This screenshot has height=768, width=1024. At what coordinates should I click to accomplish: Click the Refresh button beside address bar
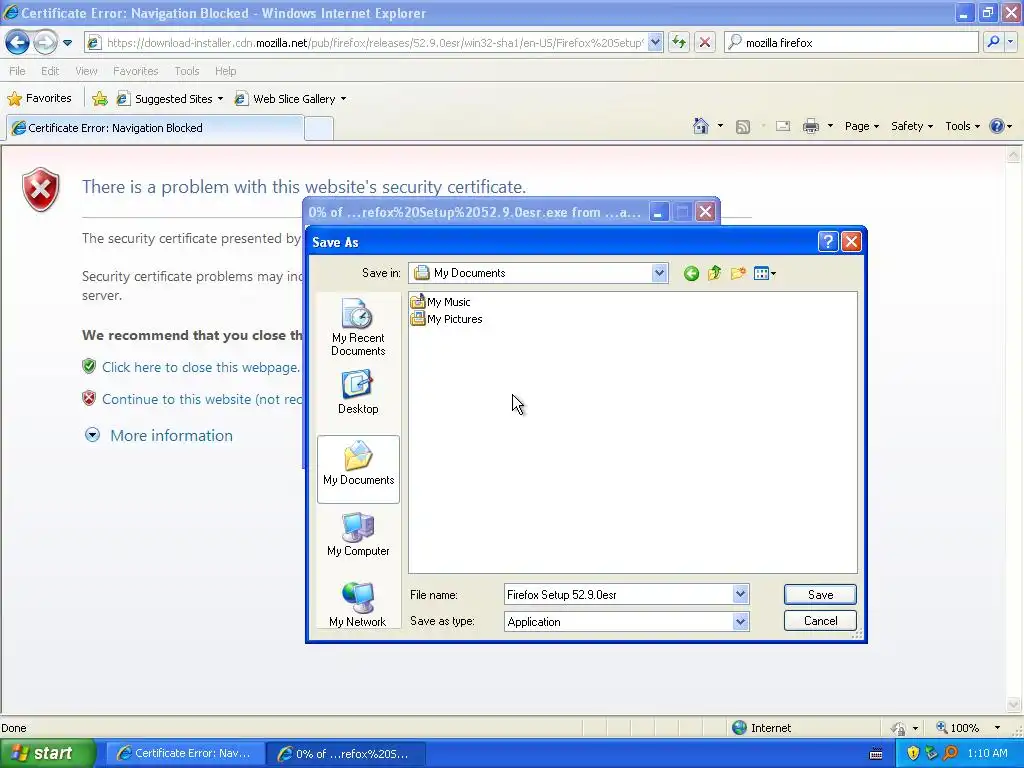tap(679, 42)
